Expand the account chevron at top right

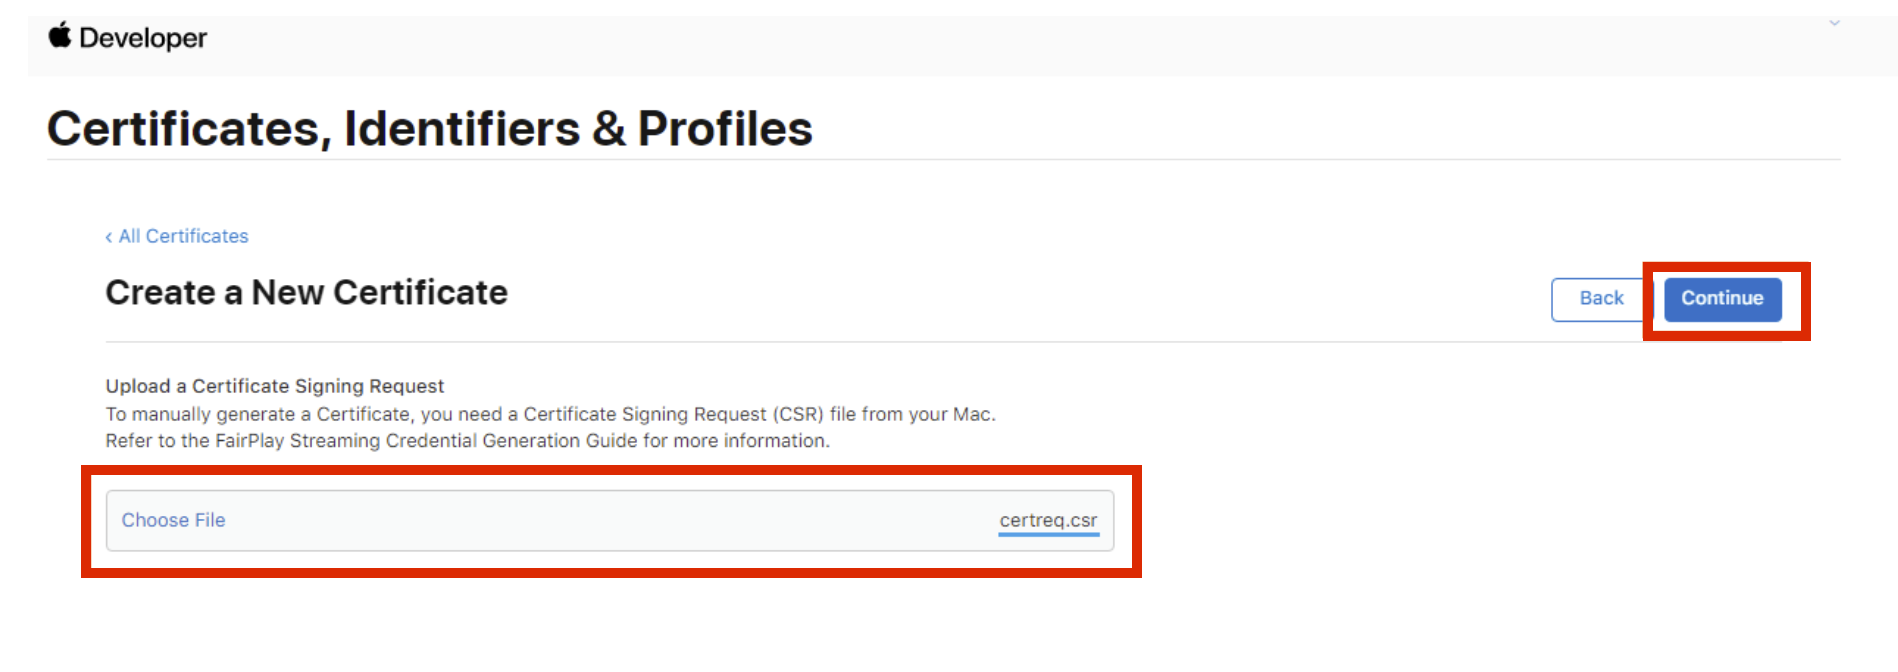(x=1834, y=23)
